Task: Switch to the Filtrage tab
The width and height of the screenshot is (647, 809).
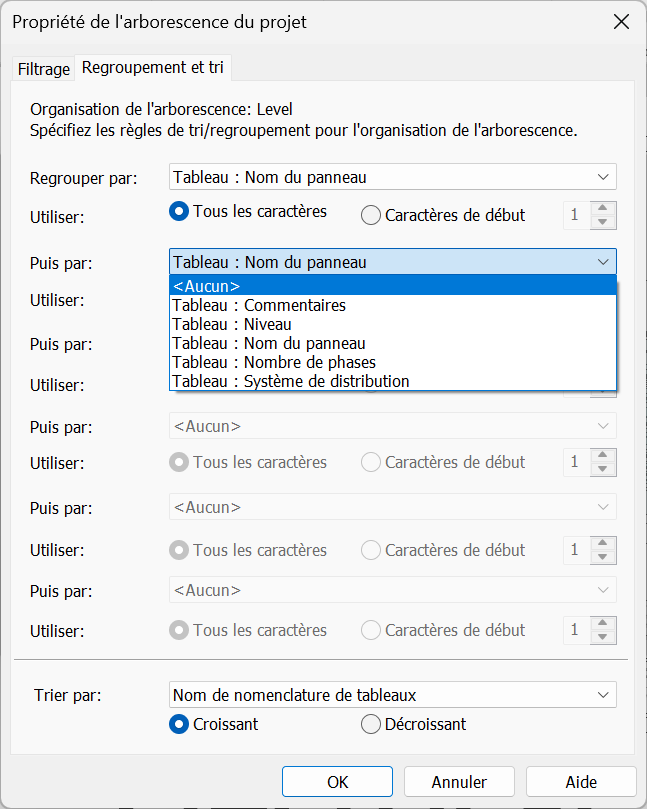Action: tap(43, 69)
